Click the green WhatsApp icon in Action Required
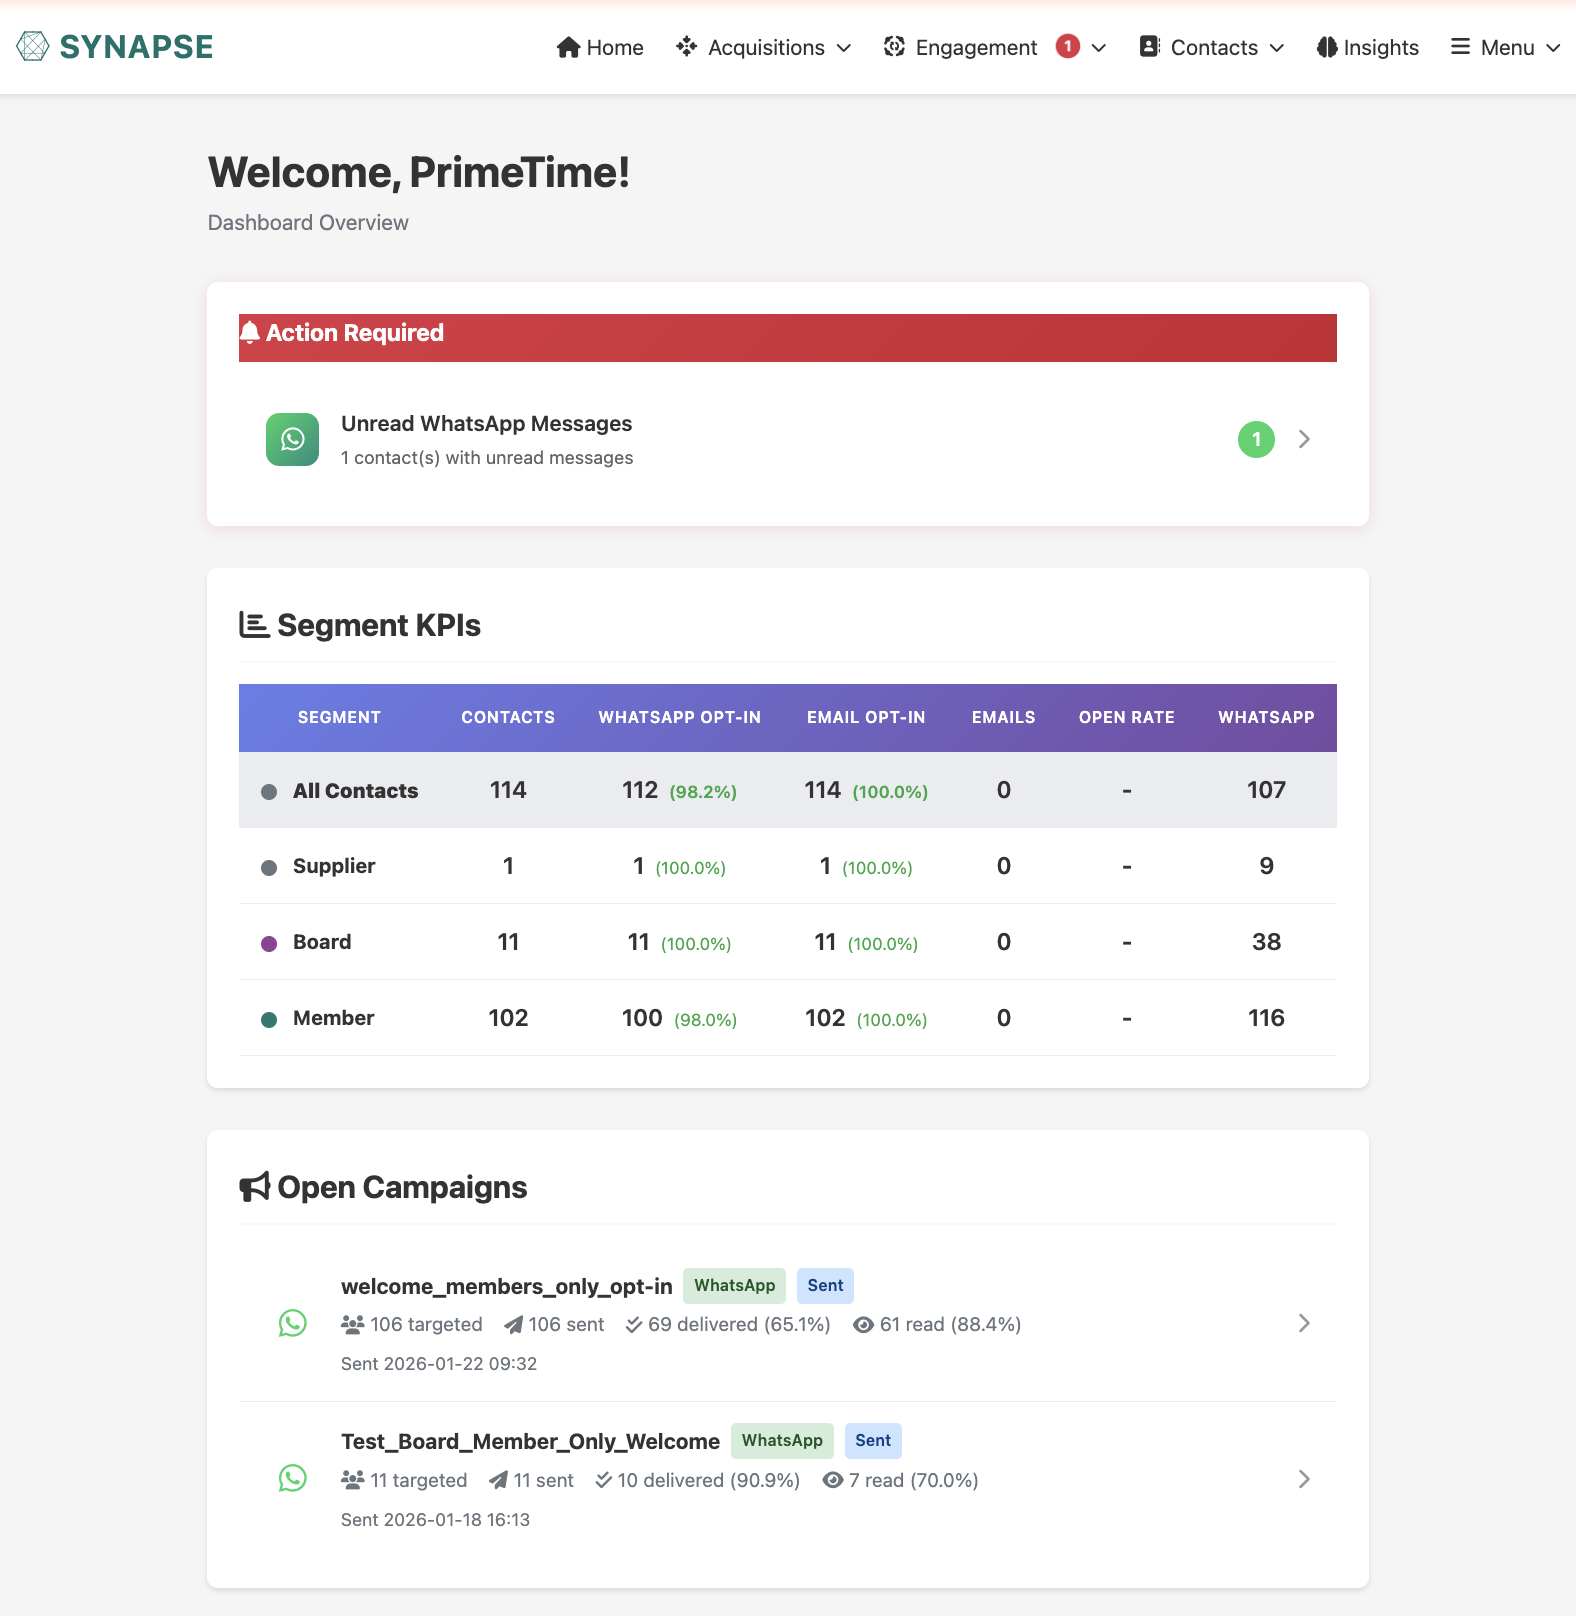Viewport: 1576px width, 1616px height. click(x=292, y=439)
